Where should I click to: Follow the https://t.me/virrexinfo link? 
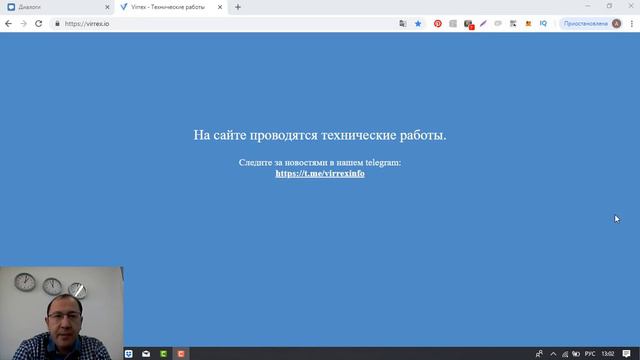pos(320,173)
